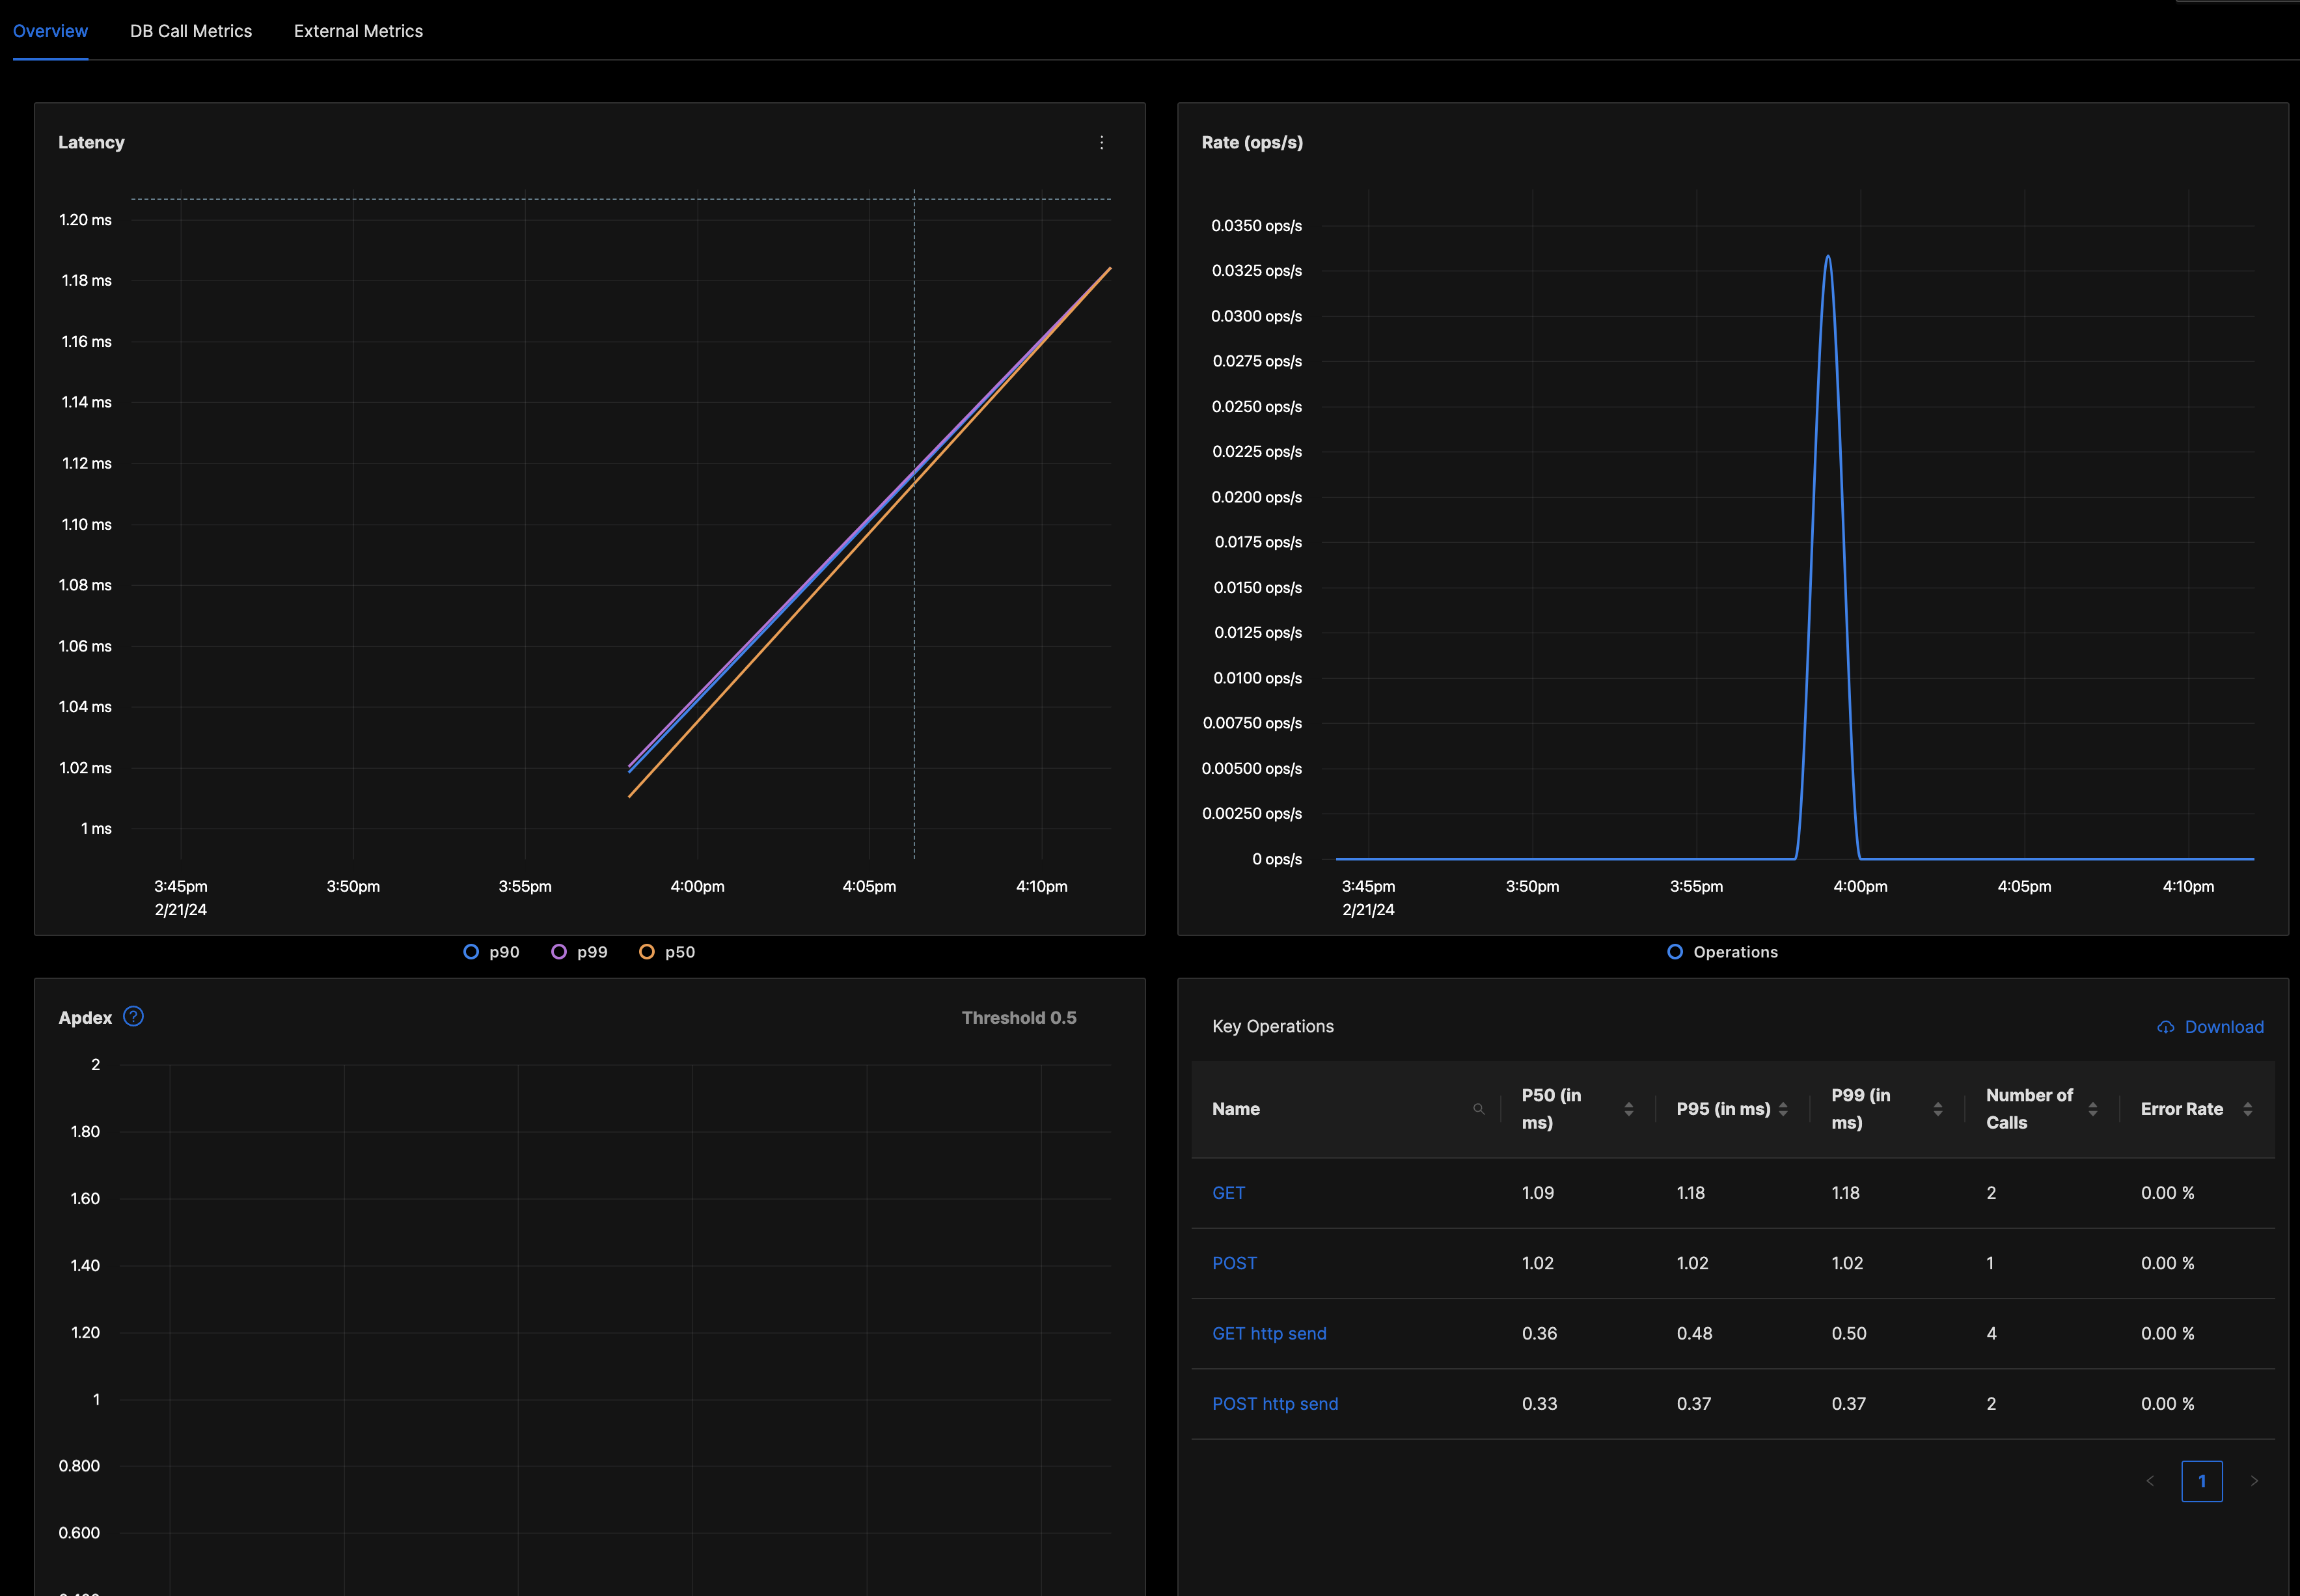Switch to the DB Call Metrics tab

point(191,31)
